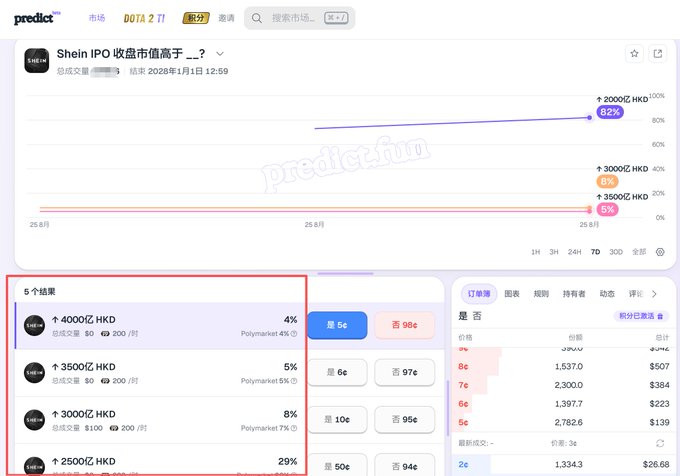Image resolution: width=680 pixels, height=476 pixels.
Task: Select the 24H chart range
Action: tap(574, 252)
